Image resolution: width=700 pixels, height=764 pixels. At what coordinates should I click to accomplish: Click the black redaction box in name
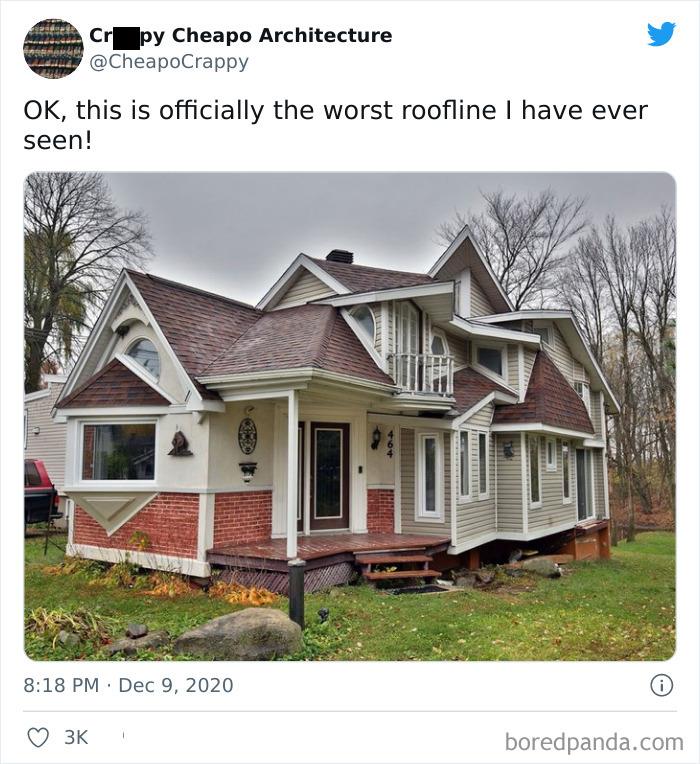(x=126, y=37)
